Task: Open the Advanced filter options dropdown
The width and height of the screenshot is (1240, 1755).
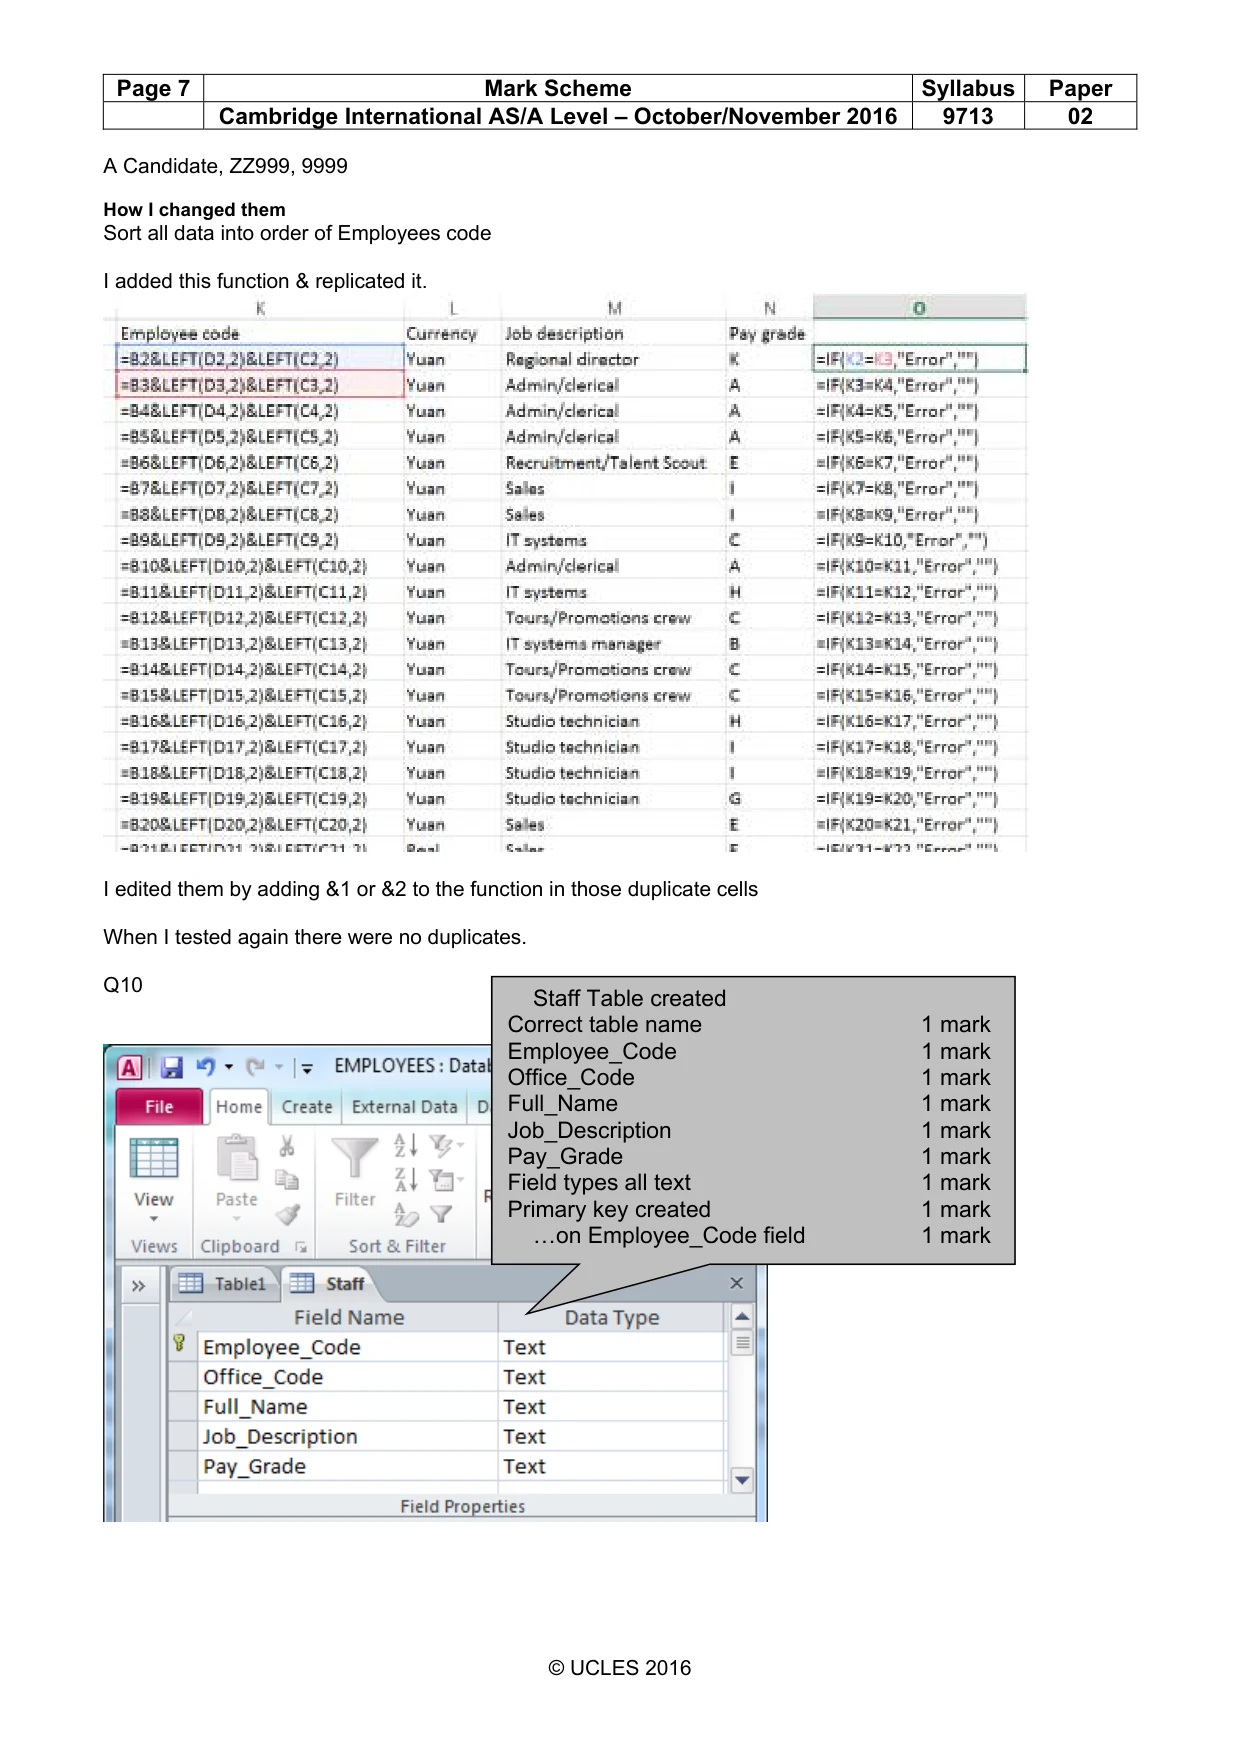Action: click(x=445, y=1180)
